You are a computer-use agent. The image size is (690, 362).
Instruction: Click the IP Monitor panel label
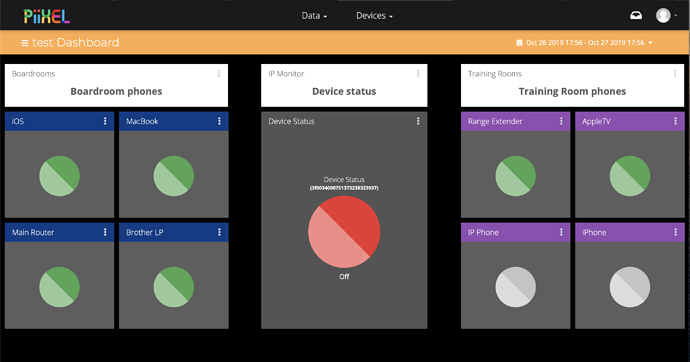click(286, 74)
